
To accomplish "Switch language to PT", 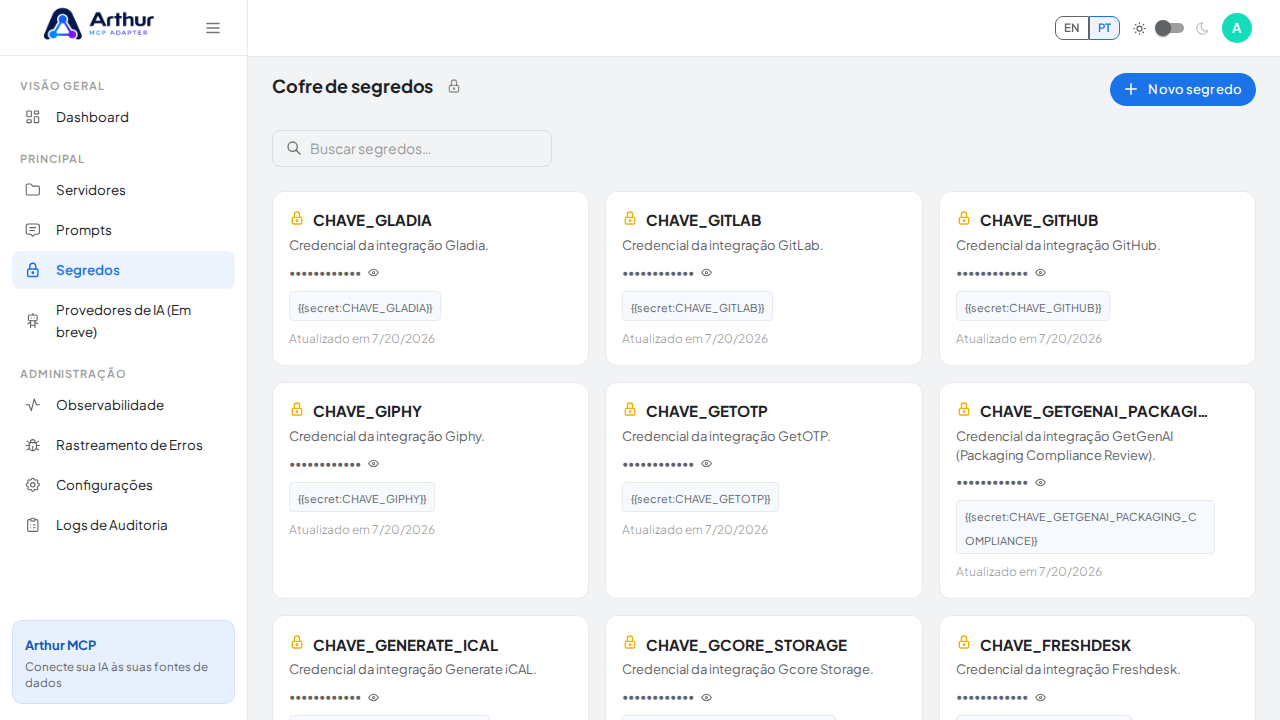I will 1104,28.
